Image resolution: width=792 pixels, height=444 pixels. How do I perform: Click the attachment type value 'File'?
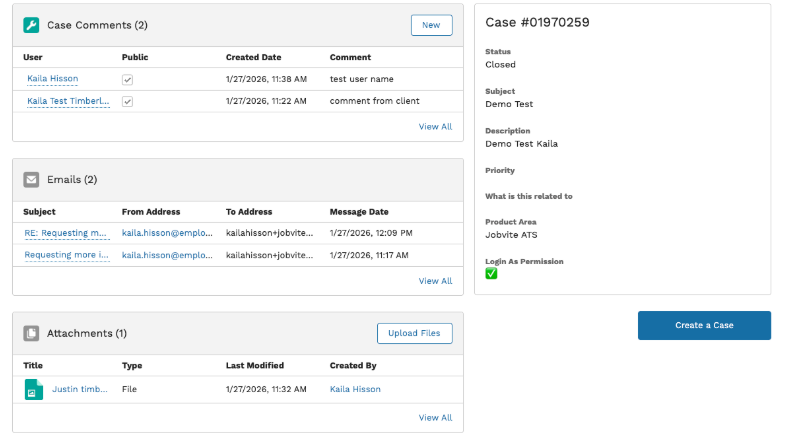pos(129,389)
